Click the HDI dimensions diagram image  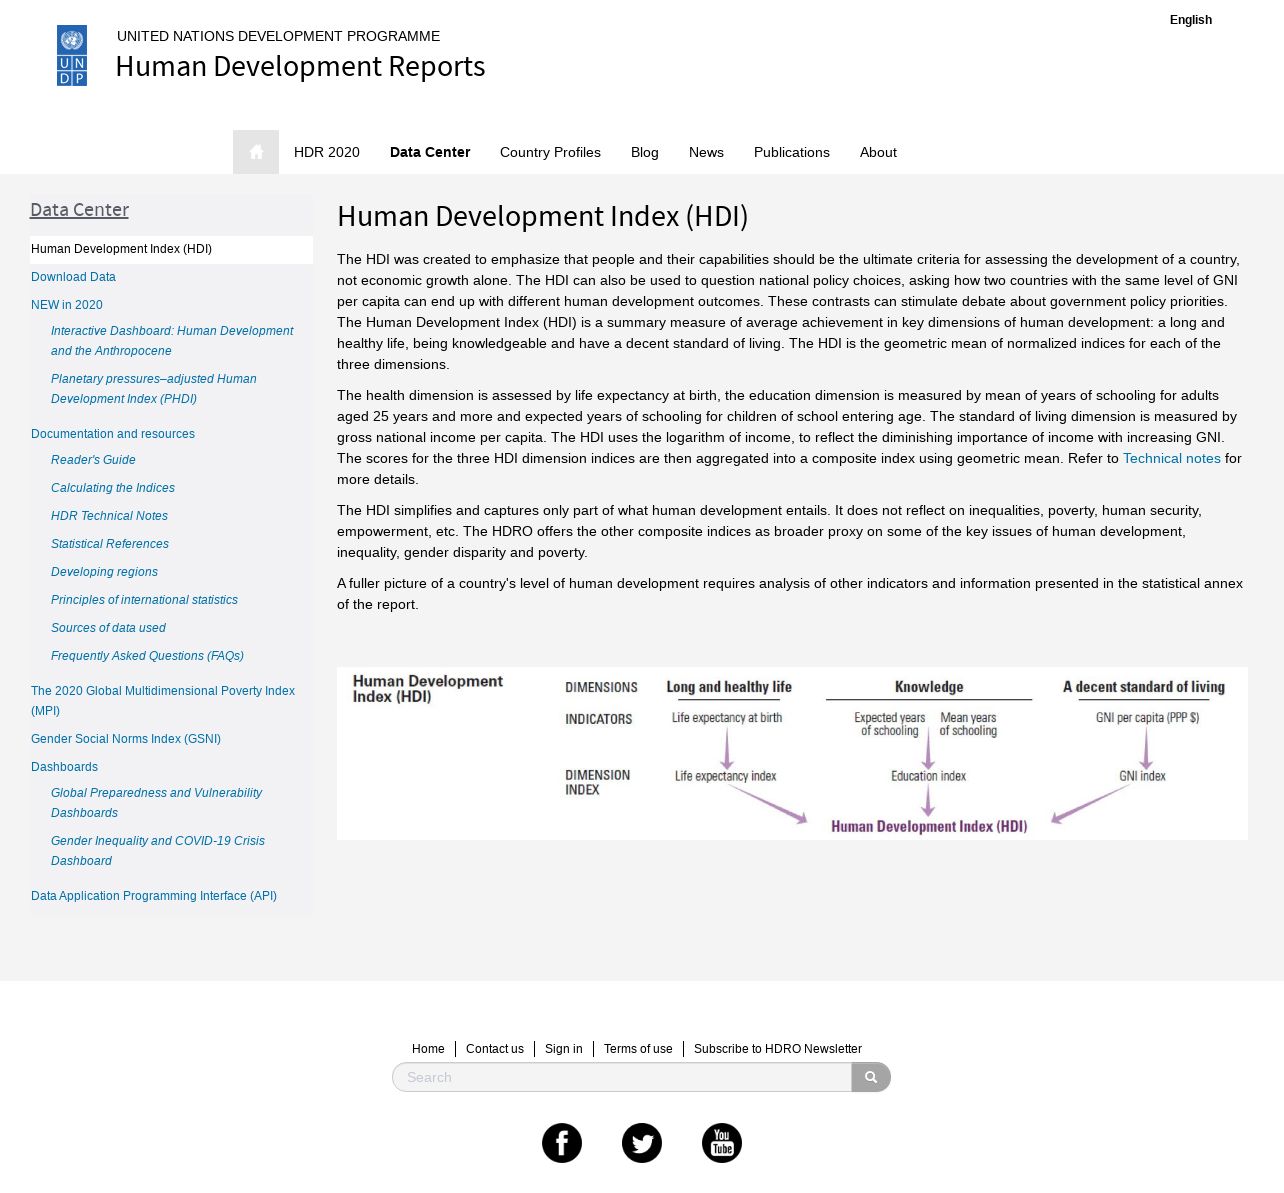(x=792, y=753)
